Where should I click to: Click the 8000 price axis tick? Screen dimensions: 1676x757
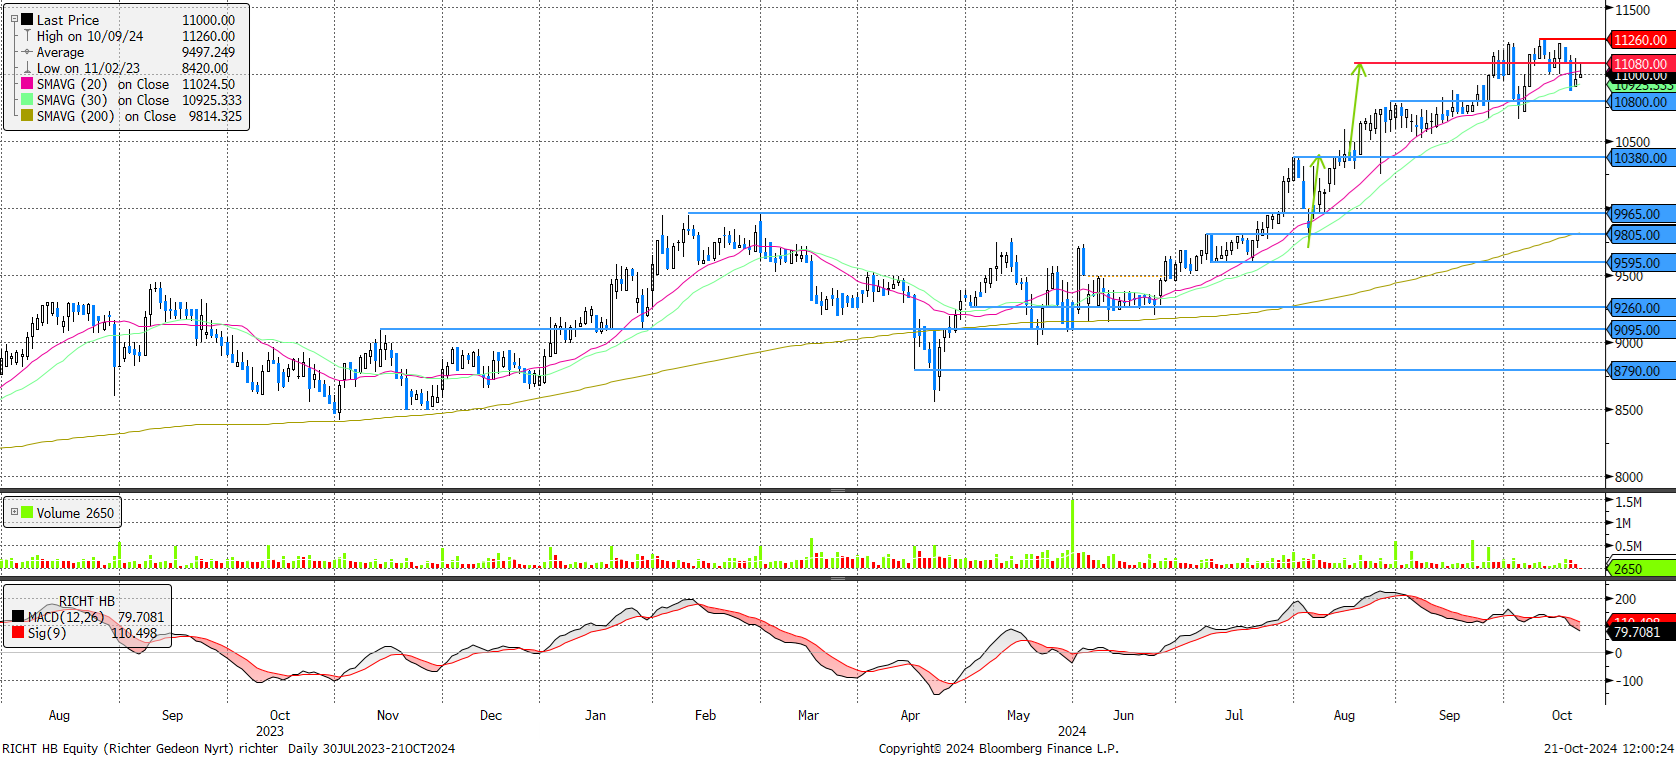[1629, 477]
